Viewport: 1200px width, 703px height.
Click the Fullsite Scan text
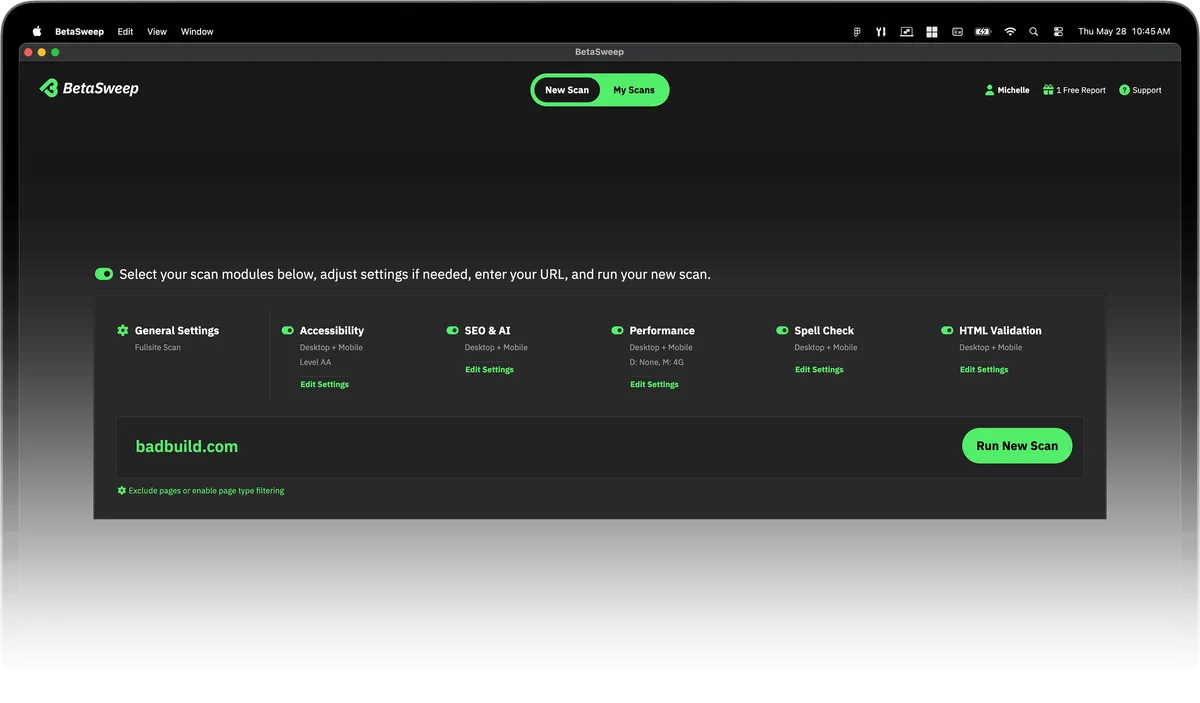click(x=158, y=348)
